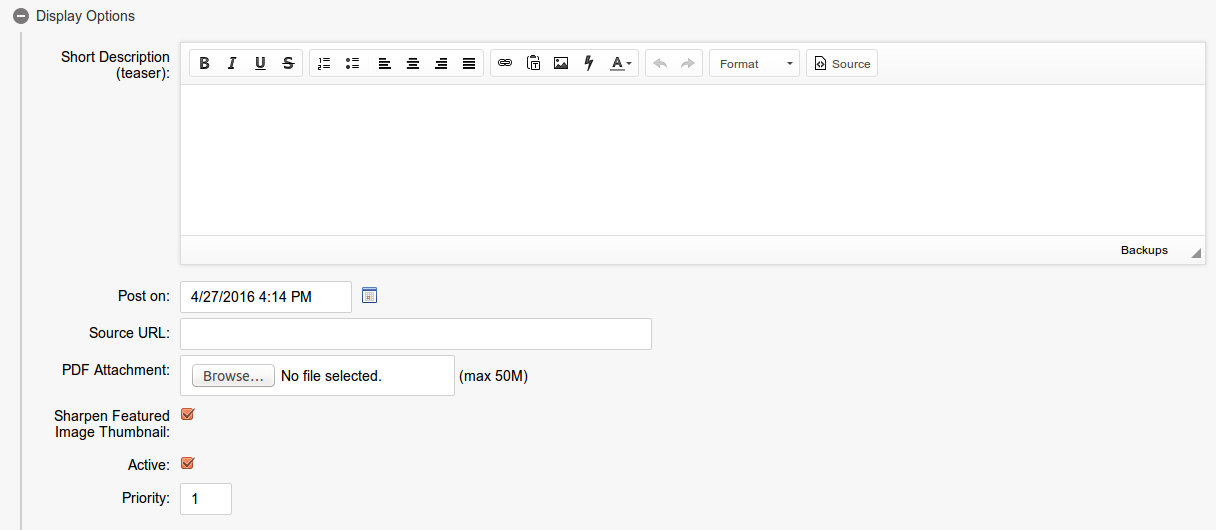Apply italic formatting
Image resolution: width=1216 pixels, height=530 pixels.
[x=232, y=63]
